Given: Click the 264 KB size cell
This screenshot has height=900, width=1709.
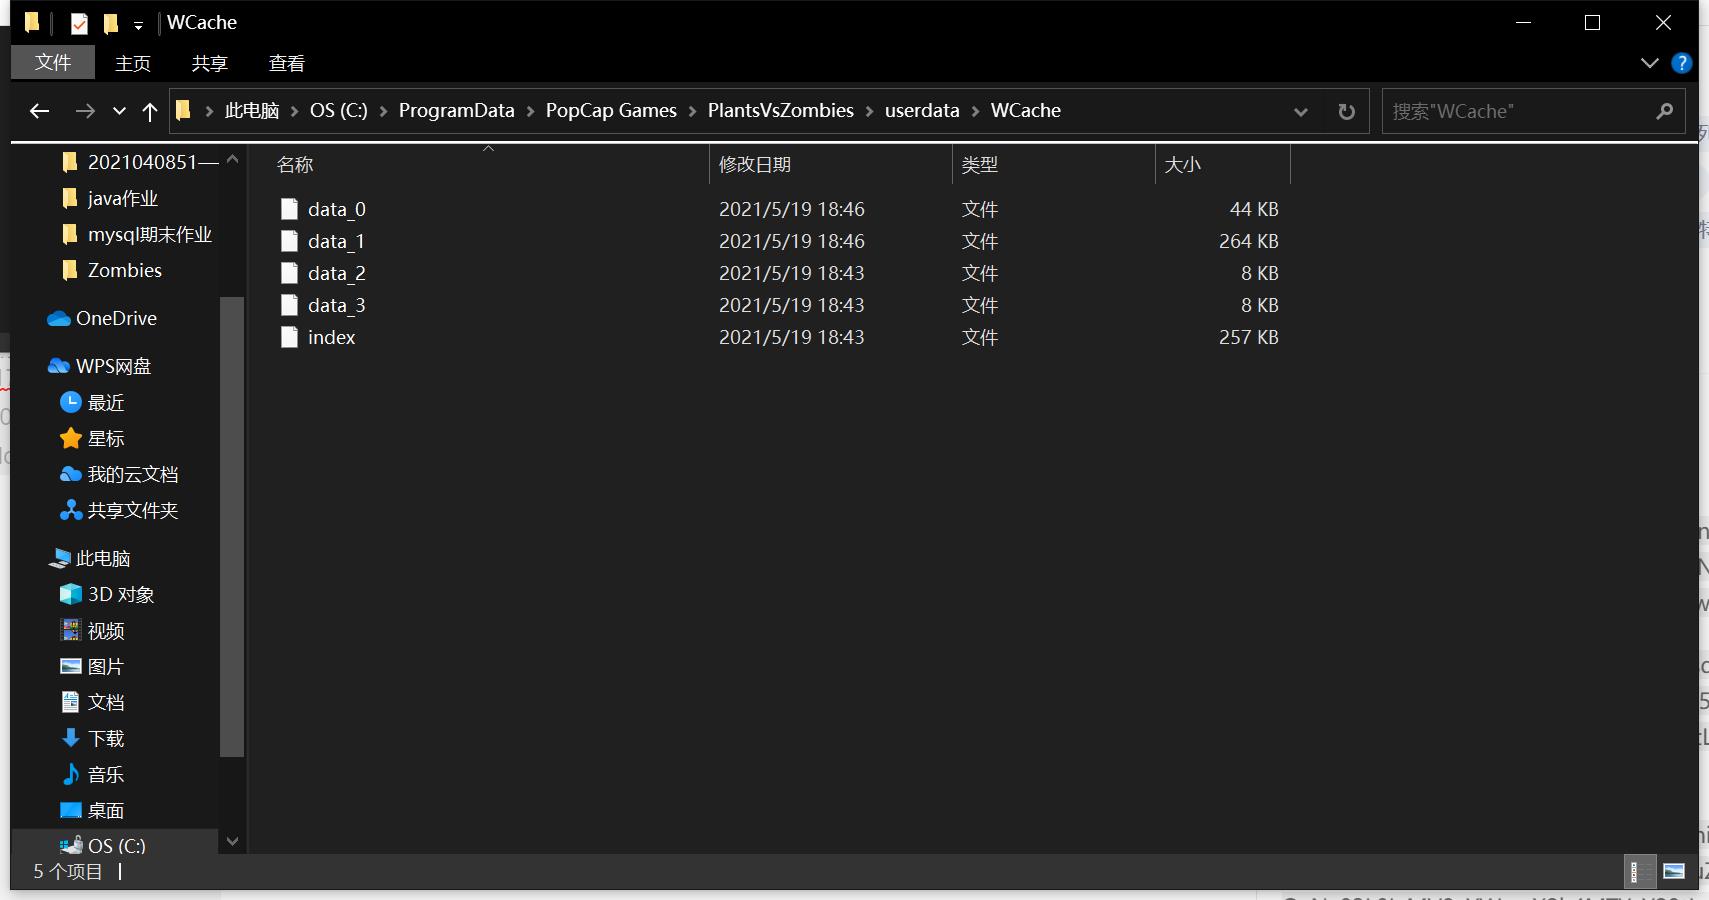Looking at the screenshot, I should pos(1248,241).
